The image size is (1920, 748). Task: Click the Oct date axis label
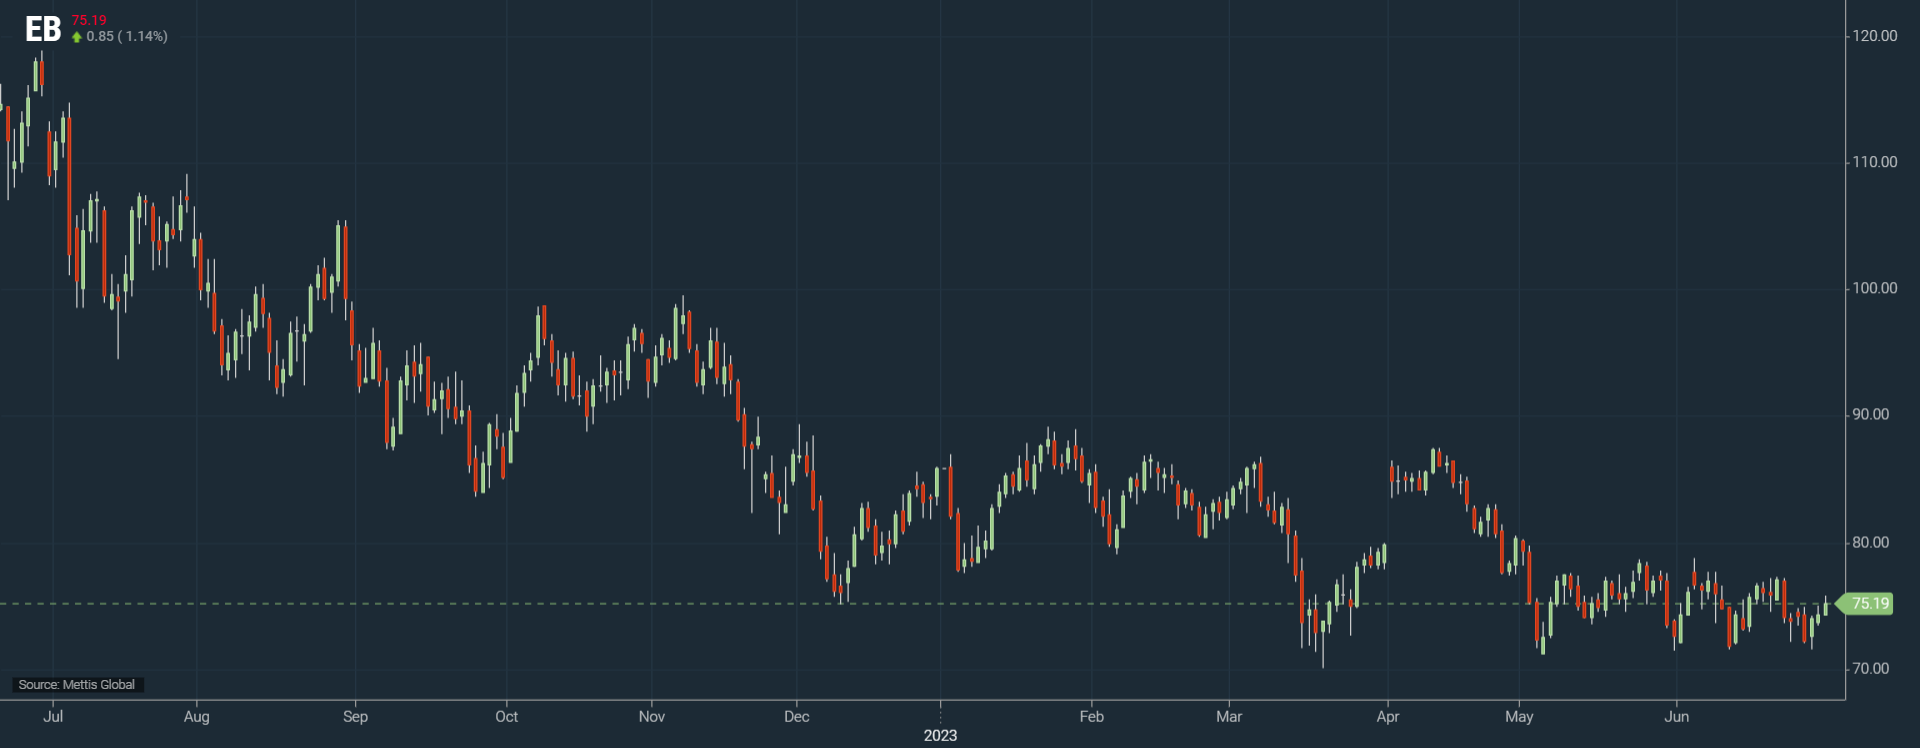pos(507,716)
